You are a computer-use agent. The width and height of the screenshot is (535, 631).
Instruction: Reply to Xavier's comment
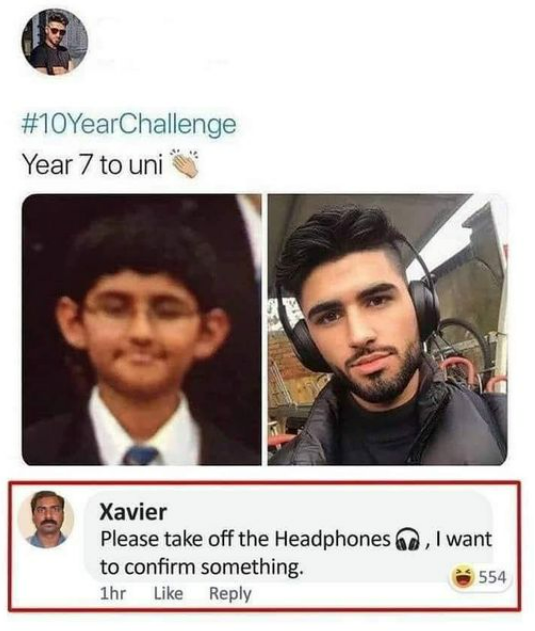[230, 594]
